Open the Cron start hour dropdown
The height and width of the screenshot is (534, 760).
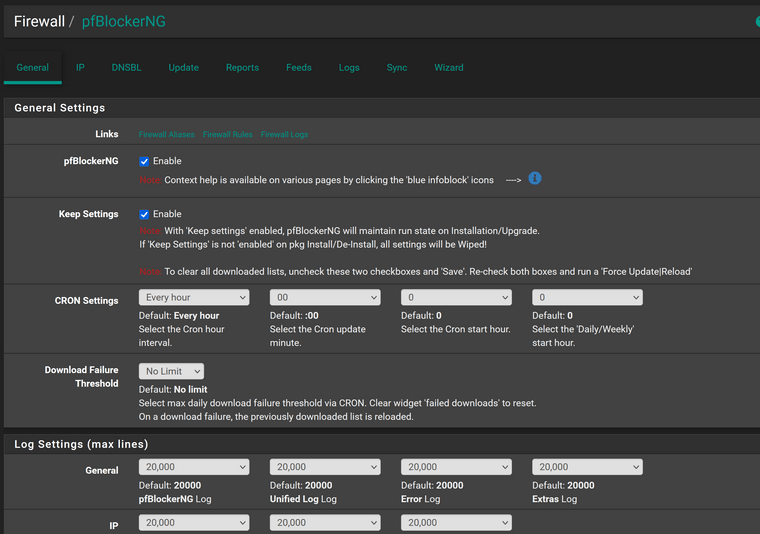point(456,297)
